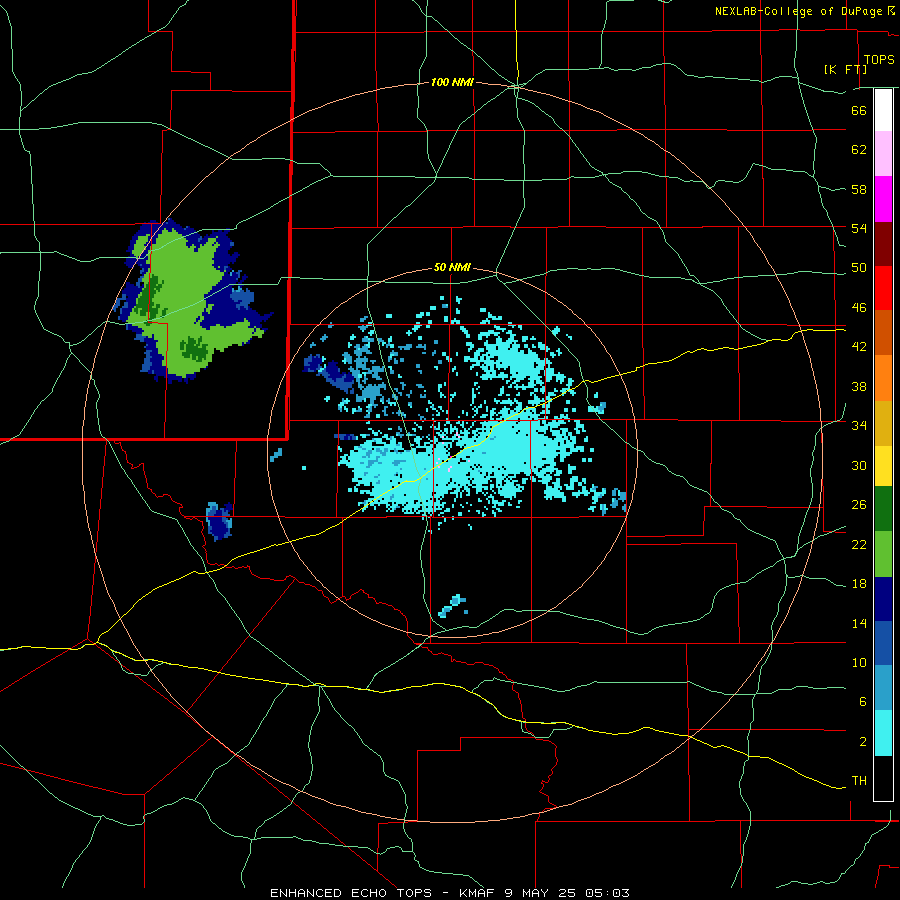Click the TH legend label
900x900 pixels.
click(859, 781)
